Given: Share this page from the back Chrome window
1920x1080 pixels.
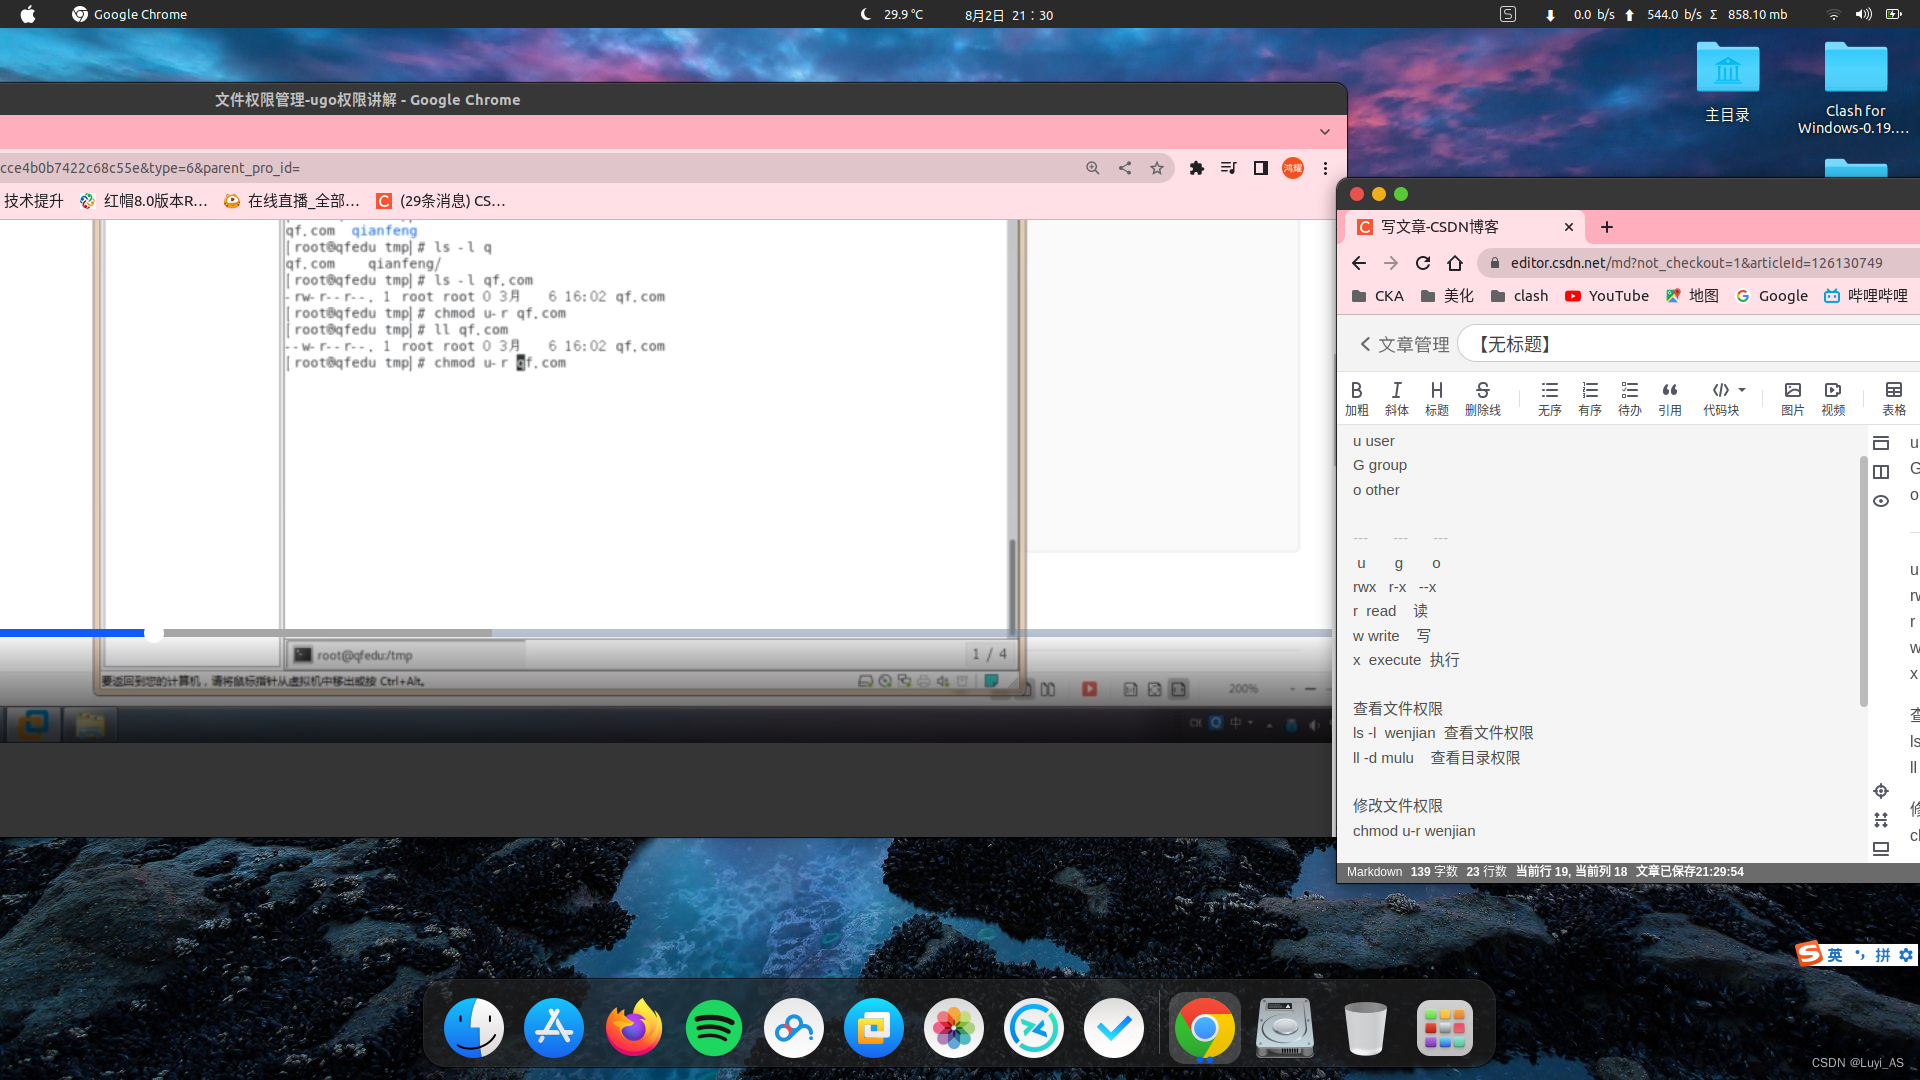Looking at the screenshot, I should click(1125, 168).
